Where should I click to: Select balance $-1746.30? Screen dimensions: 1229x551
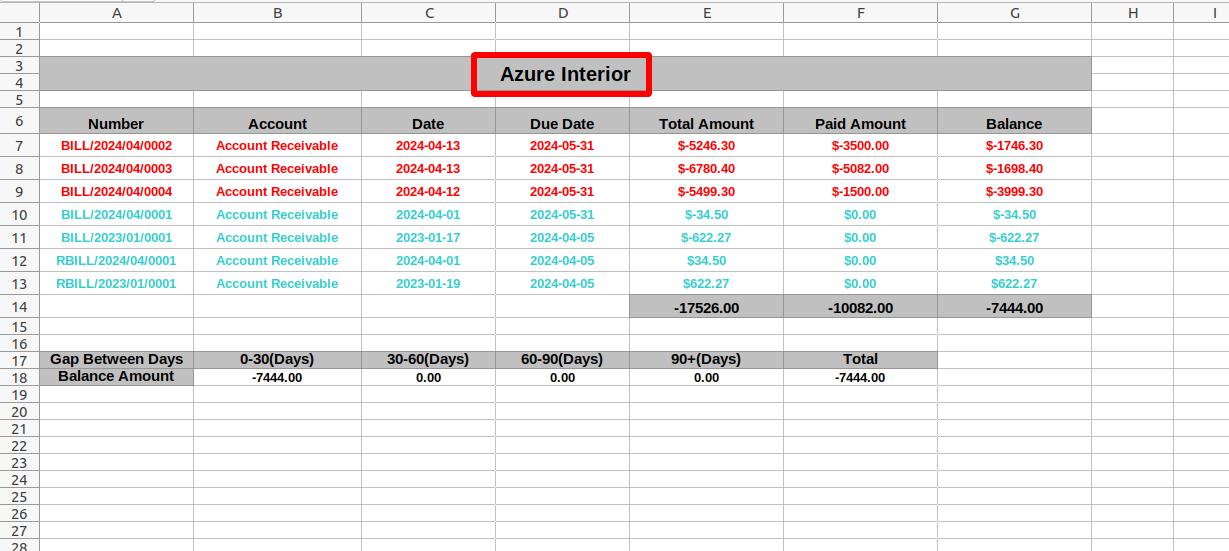click(1014, 146)
